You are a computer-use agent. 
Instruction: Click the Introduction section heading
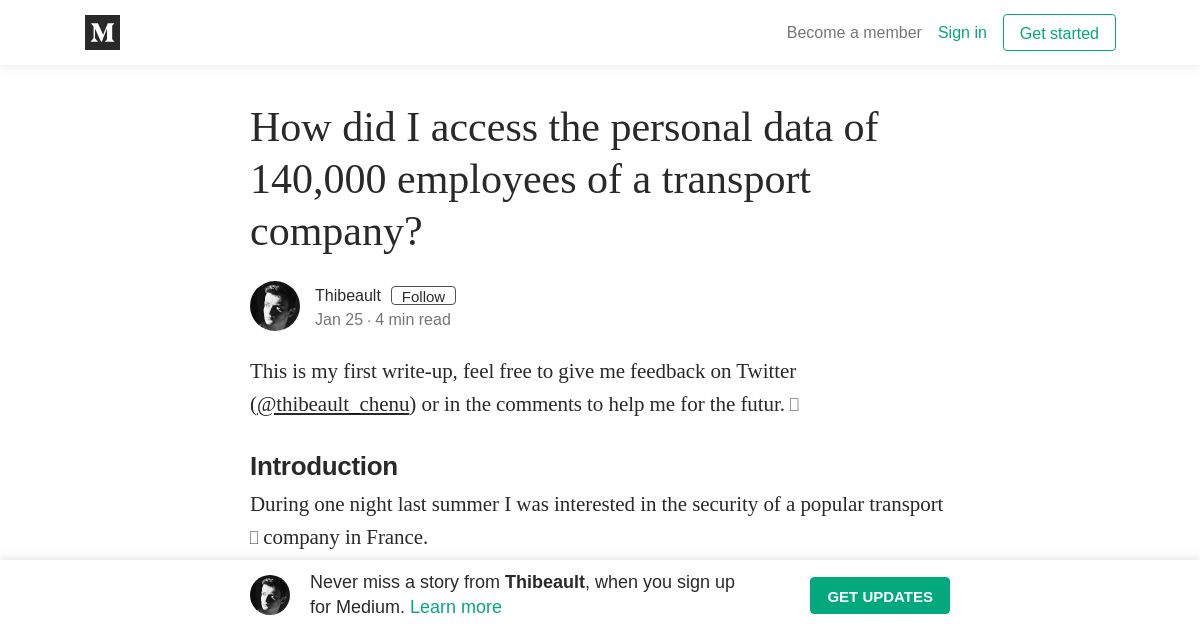(324, 466)
